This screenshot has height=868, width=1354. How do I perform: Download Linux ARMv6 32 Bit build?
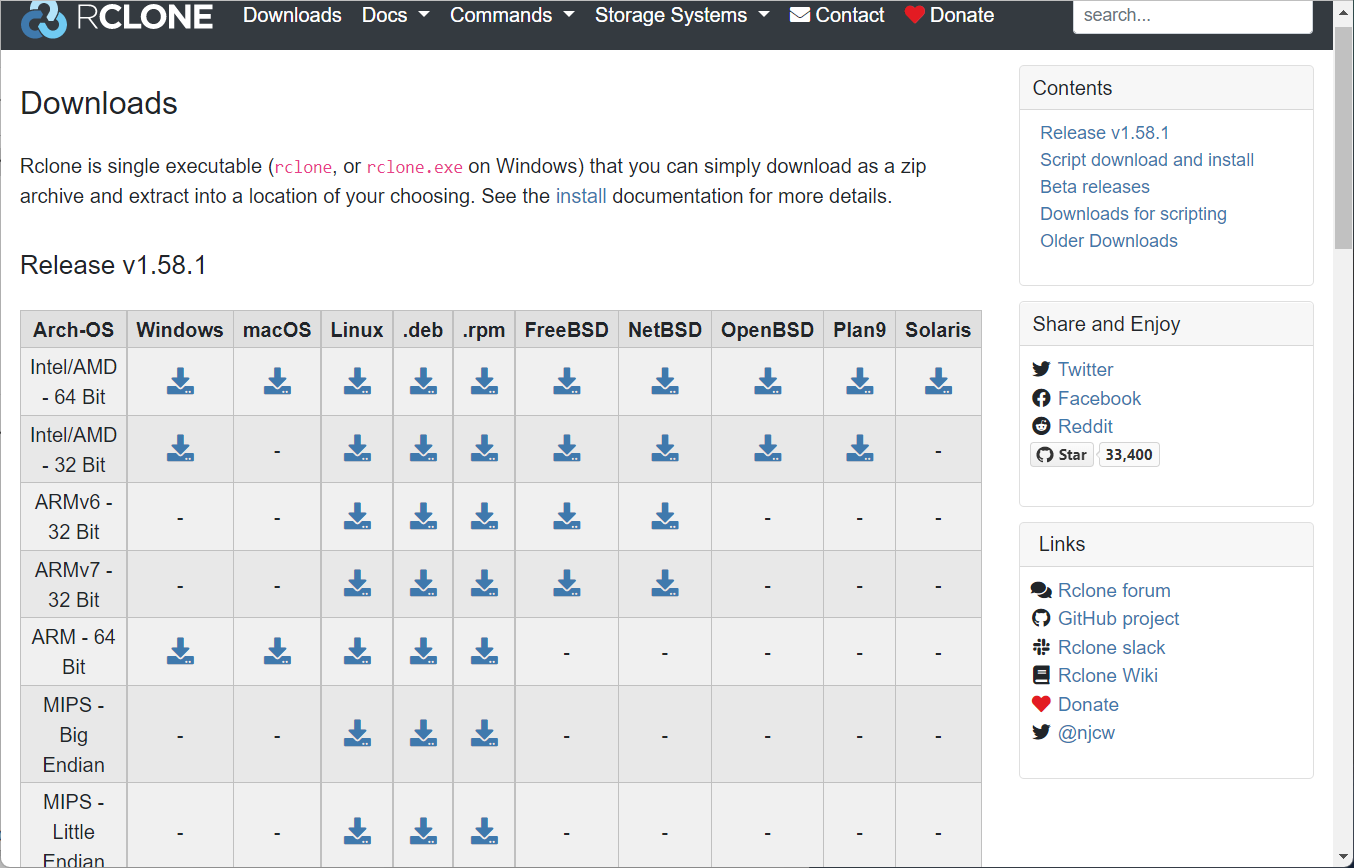[357, 516]
